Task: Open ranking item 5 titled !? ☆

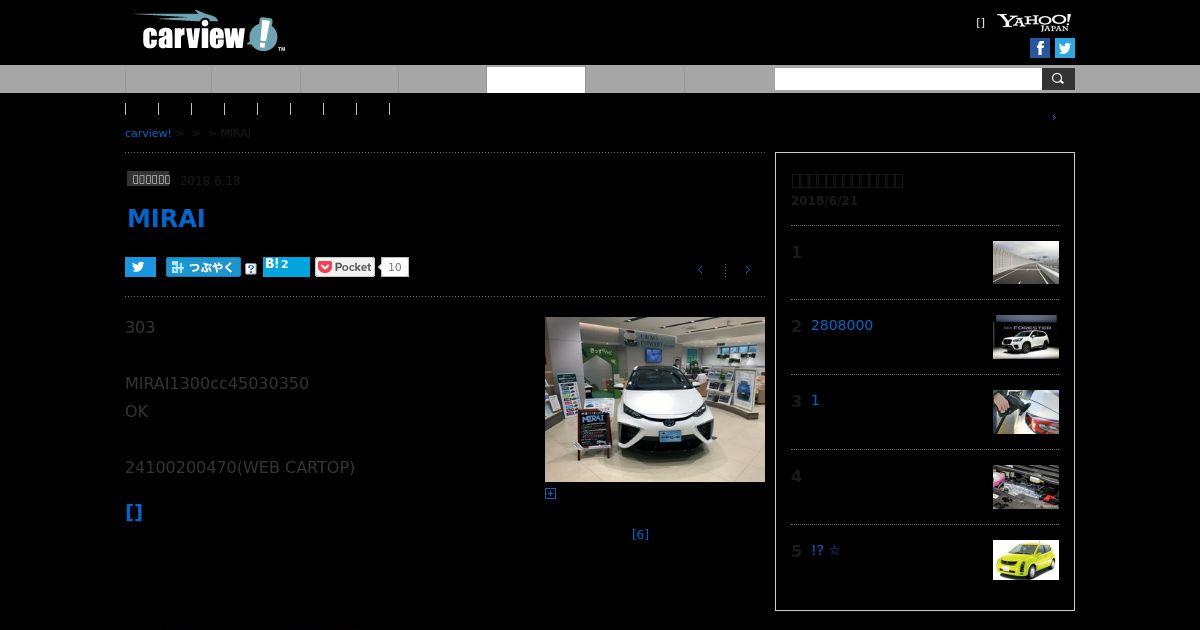Action: click(826, 550)
